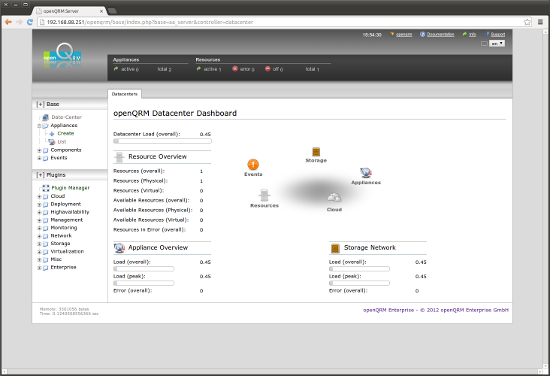Expand the plugin Storage tree node
Screen dimensions: 550x376
tap(39, 244)
